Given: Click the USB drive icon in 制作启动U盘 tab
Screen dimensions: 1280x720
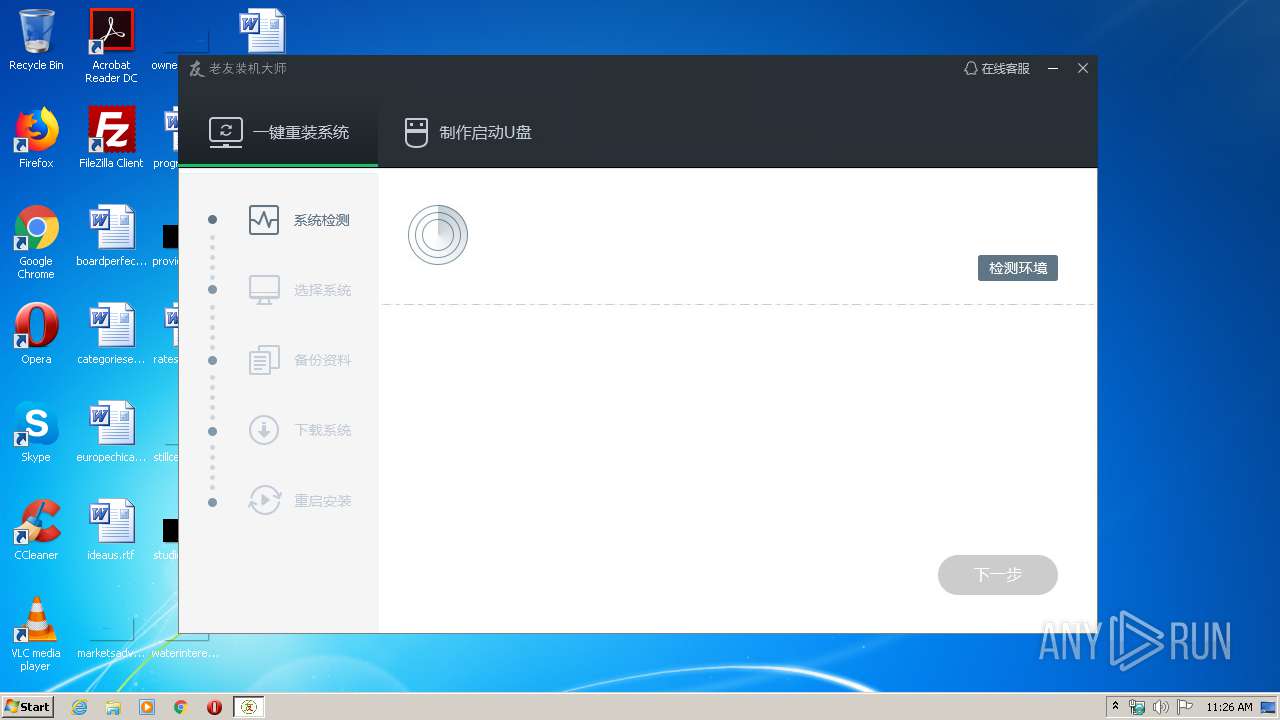Looking at the screenshot, I should pos(416,132).
